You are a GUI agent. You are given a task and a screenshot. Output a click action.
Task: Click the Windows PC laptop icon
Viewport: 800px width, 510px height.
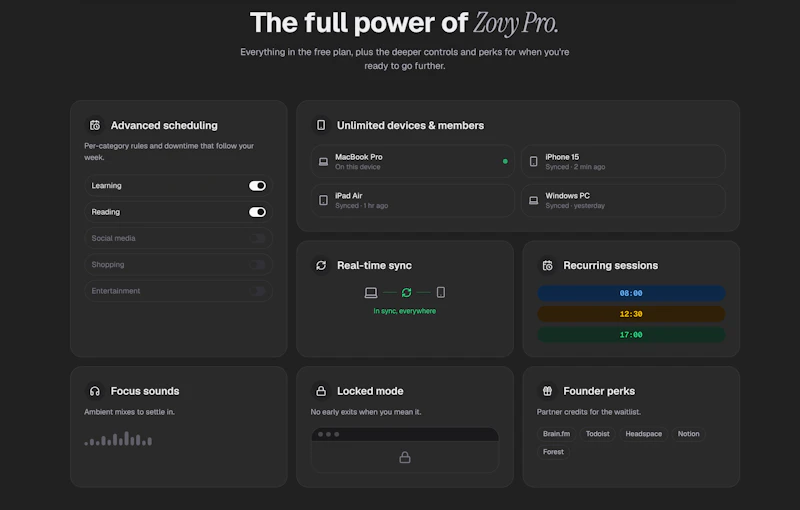(534, 200)
